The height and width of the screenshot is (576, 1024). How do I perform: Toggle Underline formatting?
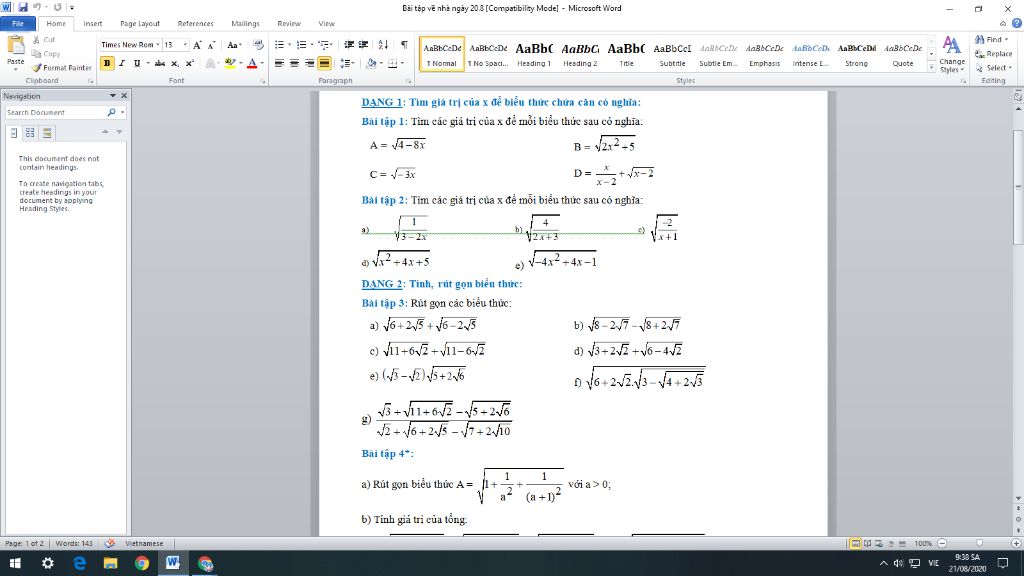coord(136,63)
